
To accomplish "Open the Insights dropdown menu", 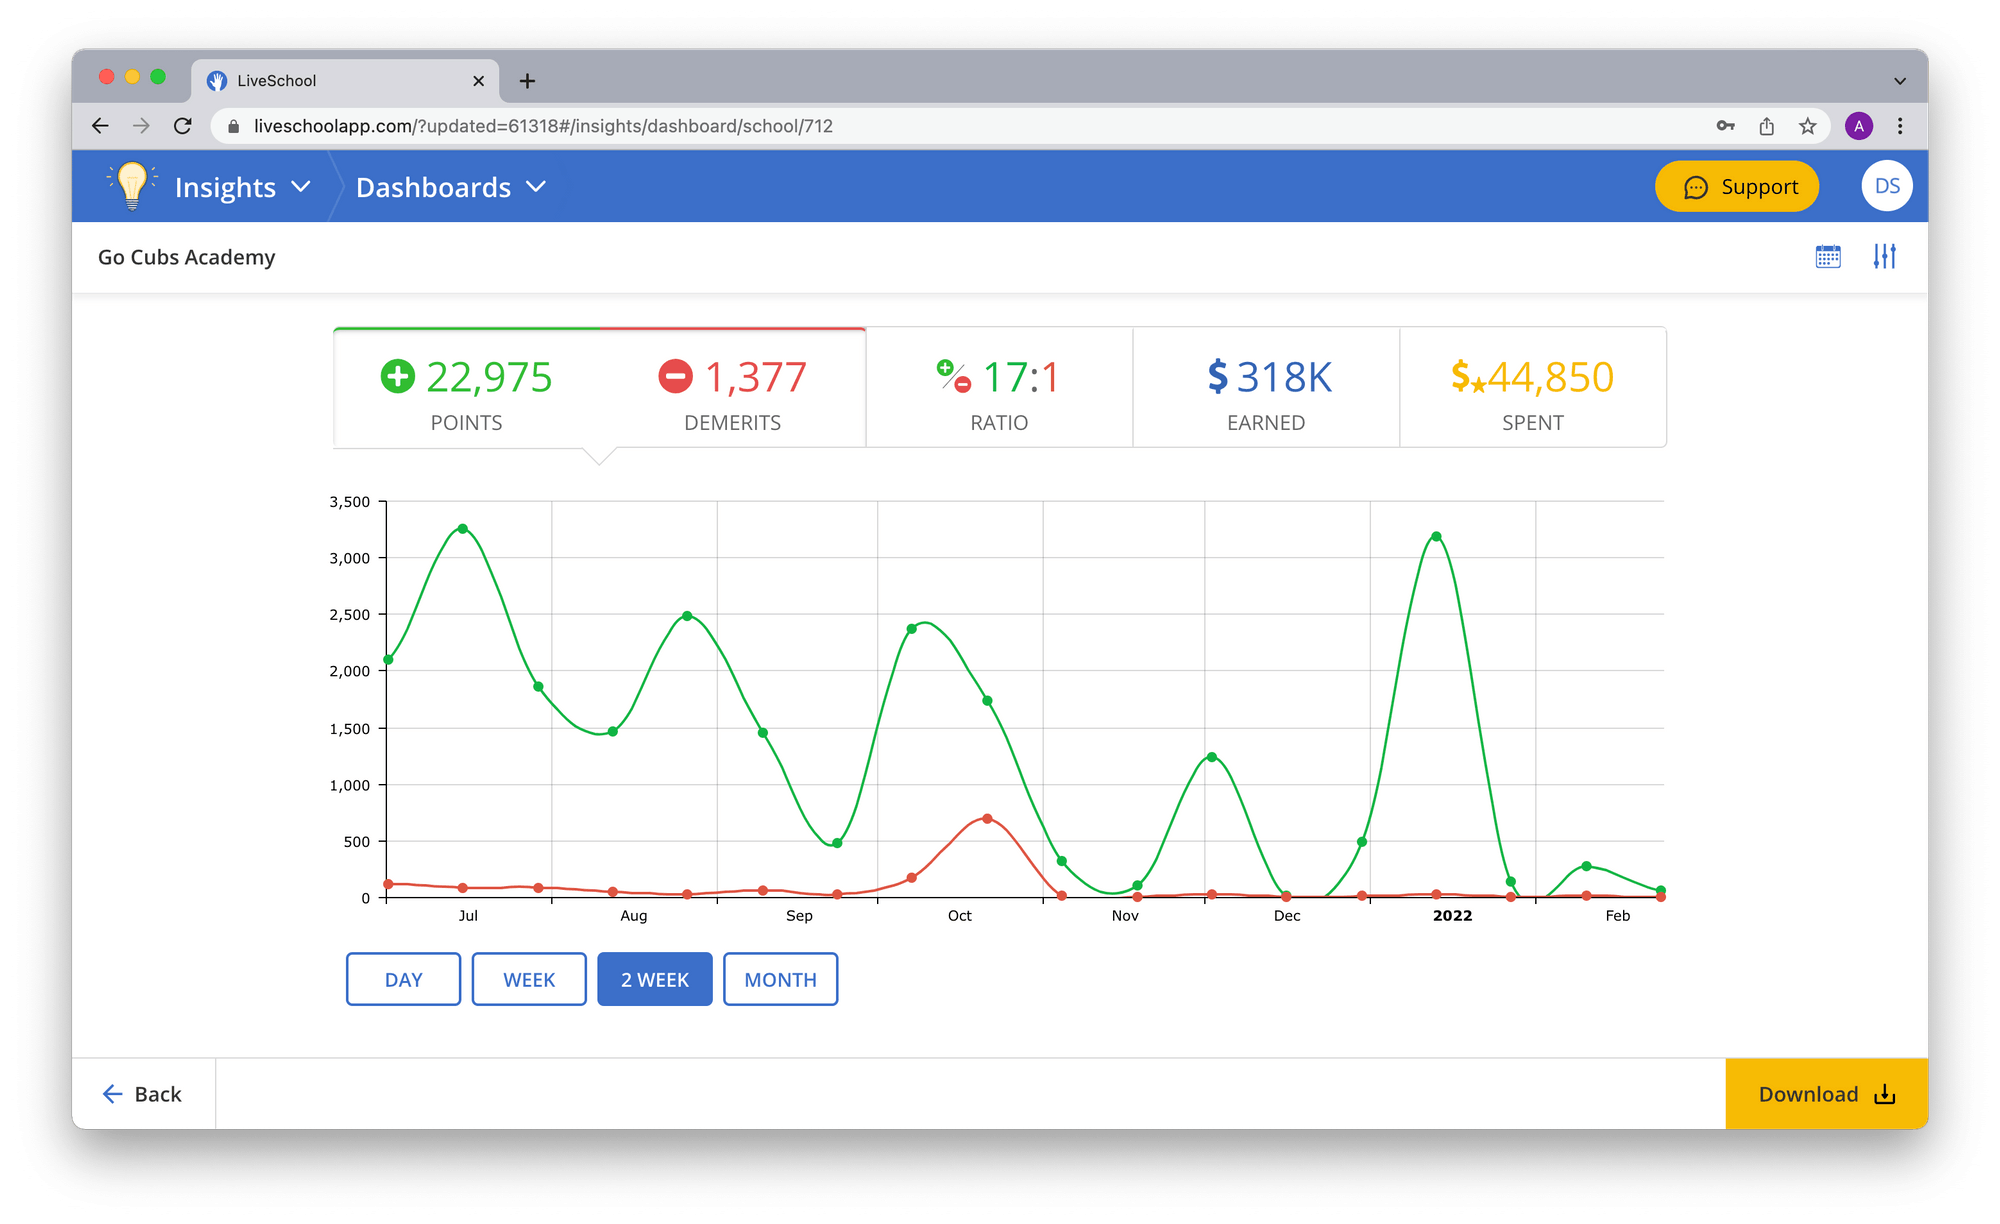I will (x=240, y=186).
